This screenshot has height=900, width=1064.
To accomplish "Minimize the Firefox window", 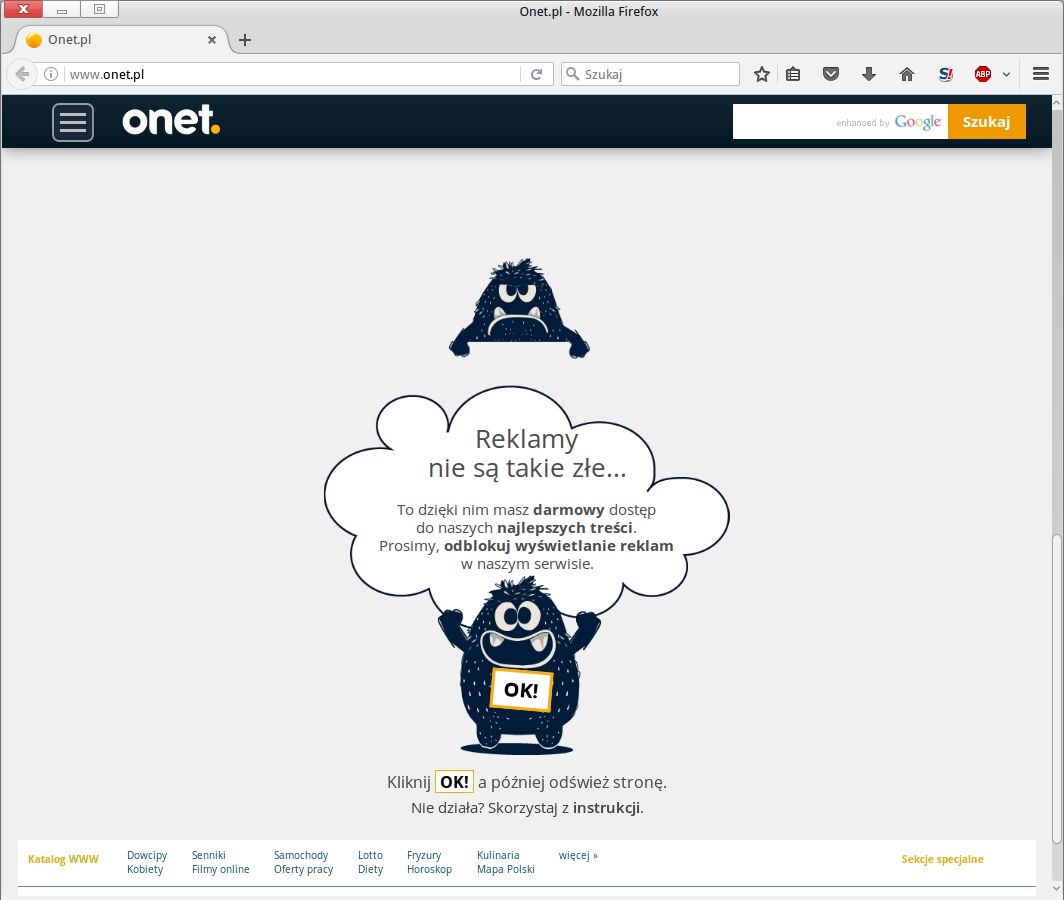I will click(x=62, y=9).
